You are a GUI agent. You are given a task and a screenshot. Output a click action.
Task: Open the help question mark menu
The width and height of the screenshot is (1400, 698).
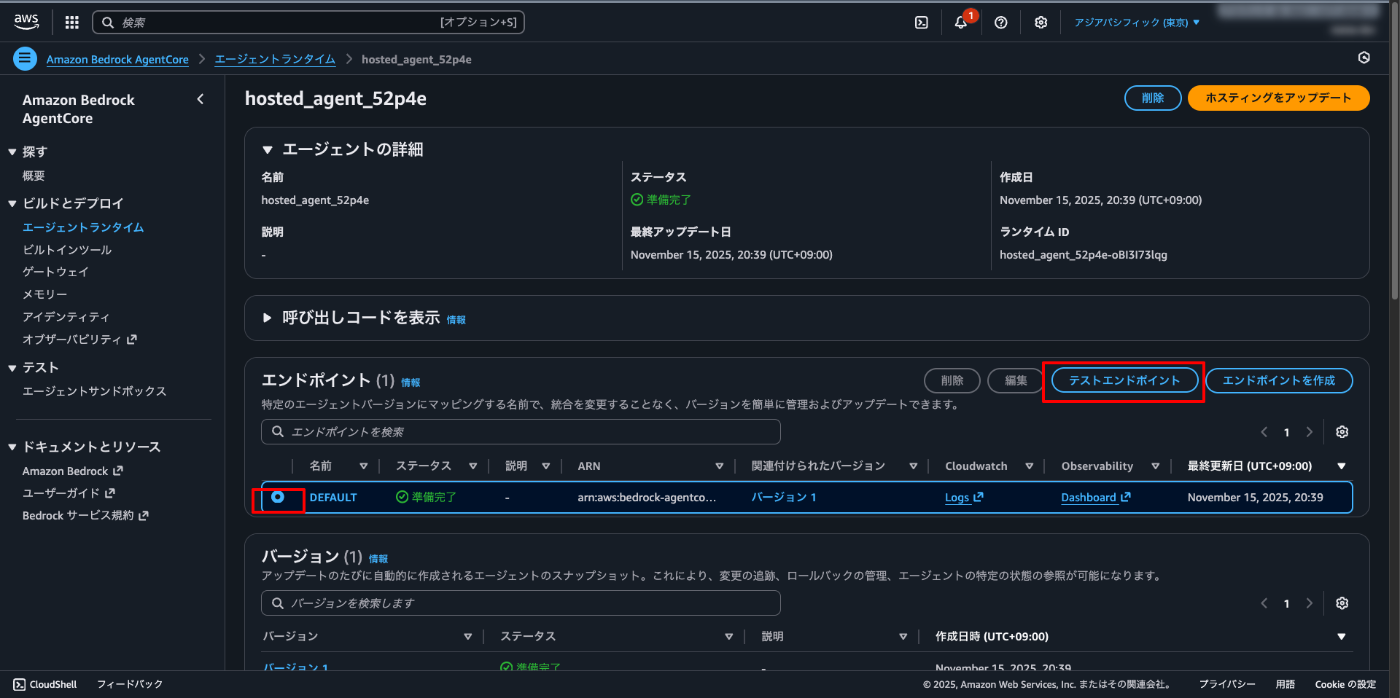coord(1001,22)
